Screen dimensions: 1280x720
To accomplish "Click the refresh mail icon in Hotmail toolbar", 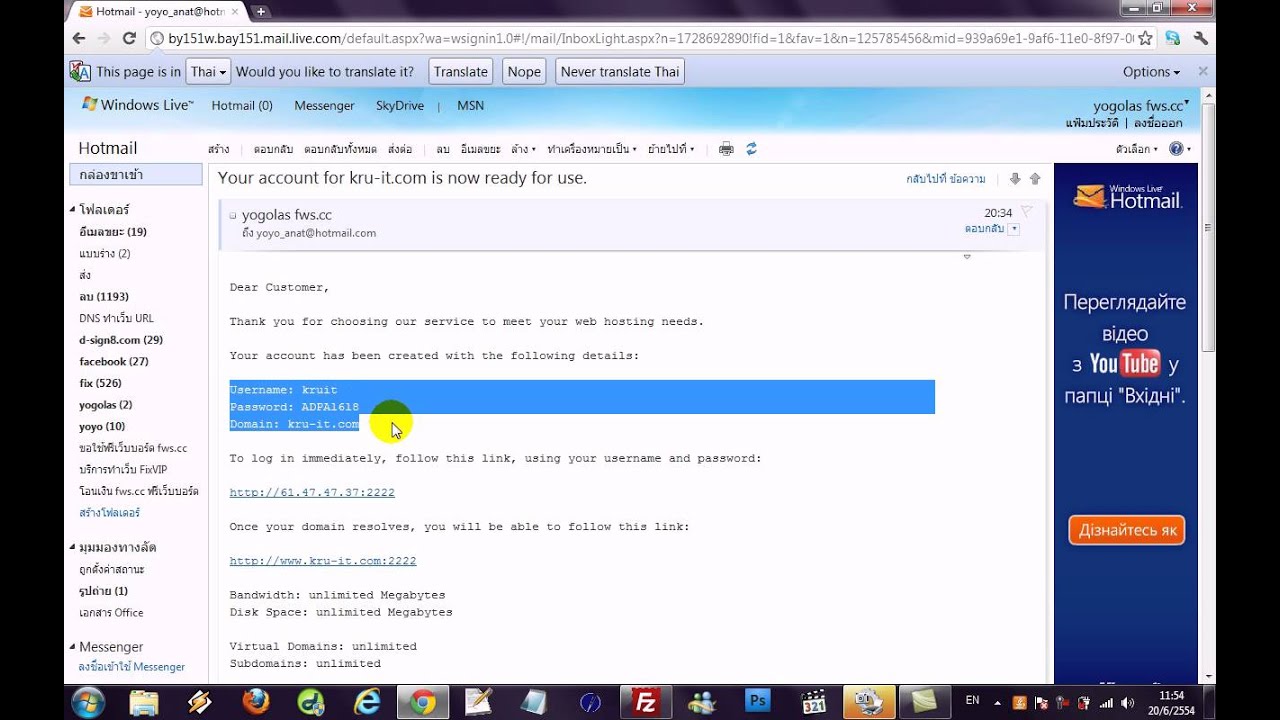I will [751, 149].
